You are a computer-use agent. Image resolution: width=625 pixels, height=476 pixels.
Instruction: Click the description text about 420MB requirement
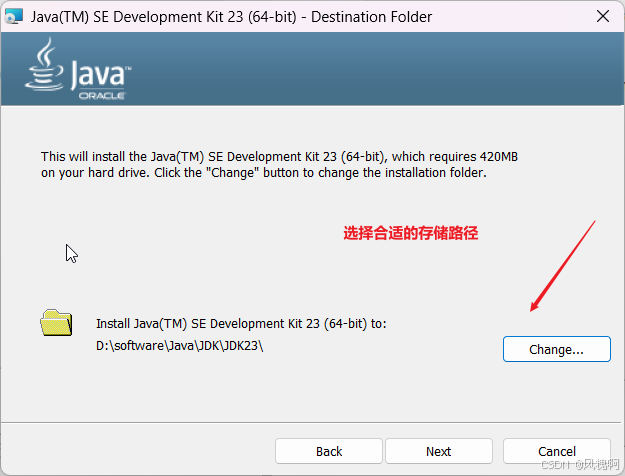click(279, 164)
